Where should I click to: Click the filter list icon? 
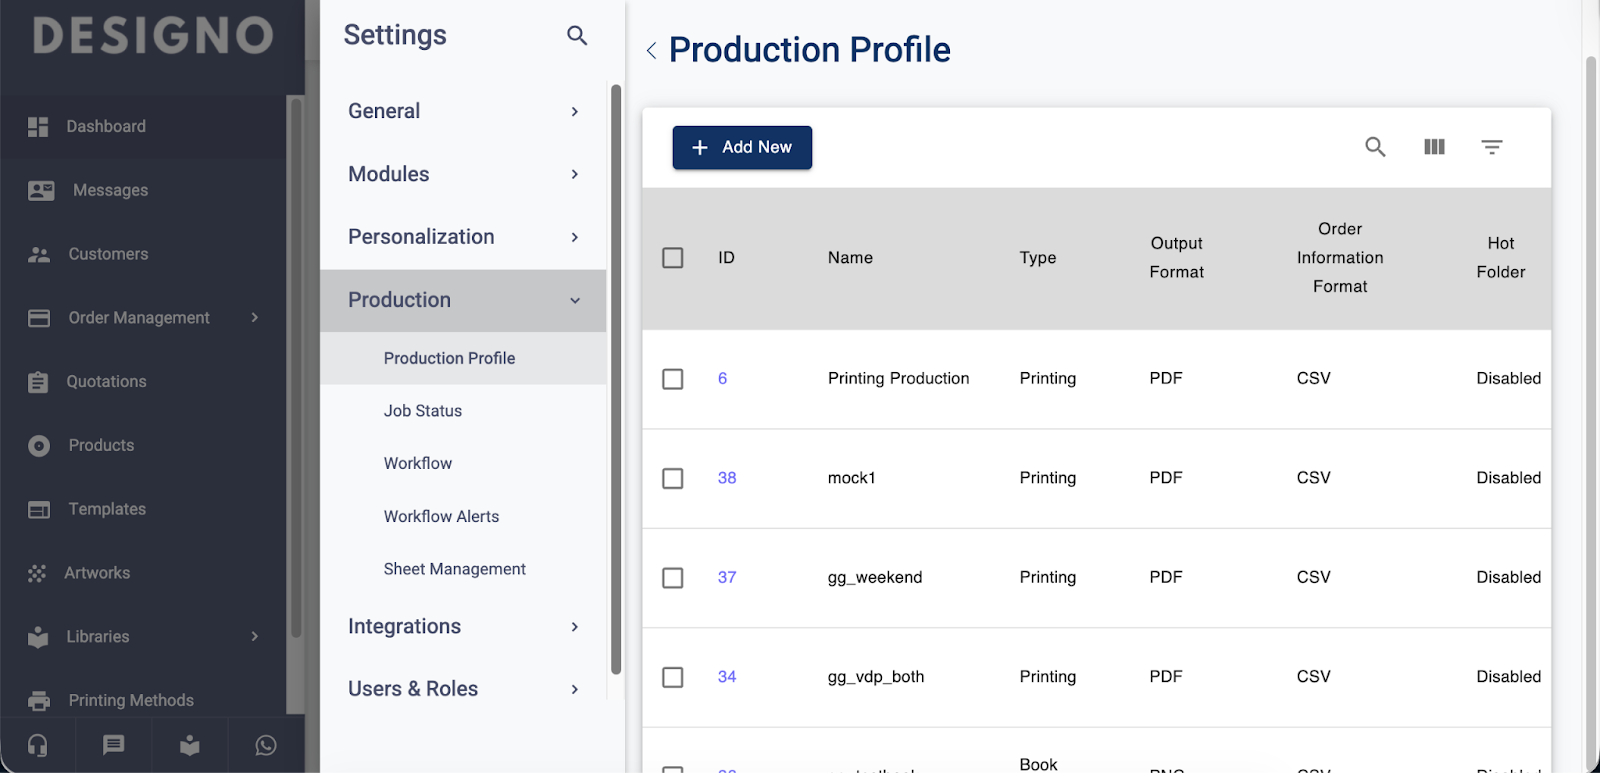[1491, 147]
